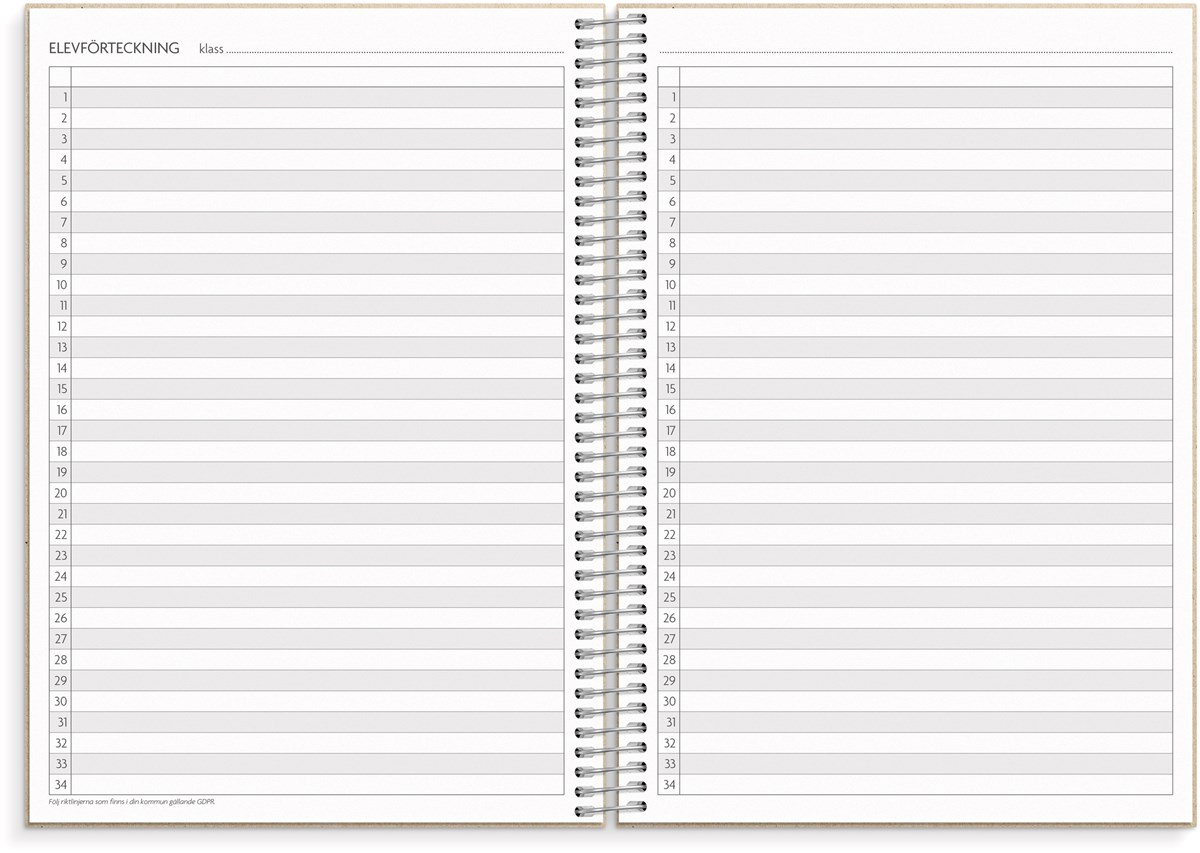The width and height of the screenshot is (1200, 853).
Task: Select the dotted header line on the right page
Action: pyautogui.click(x=915, y=51)
